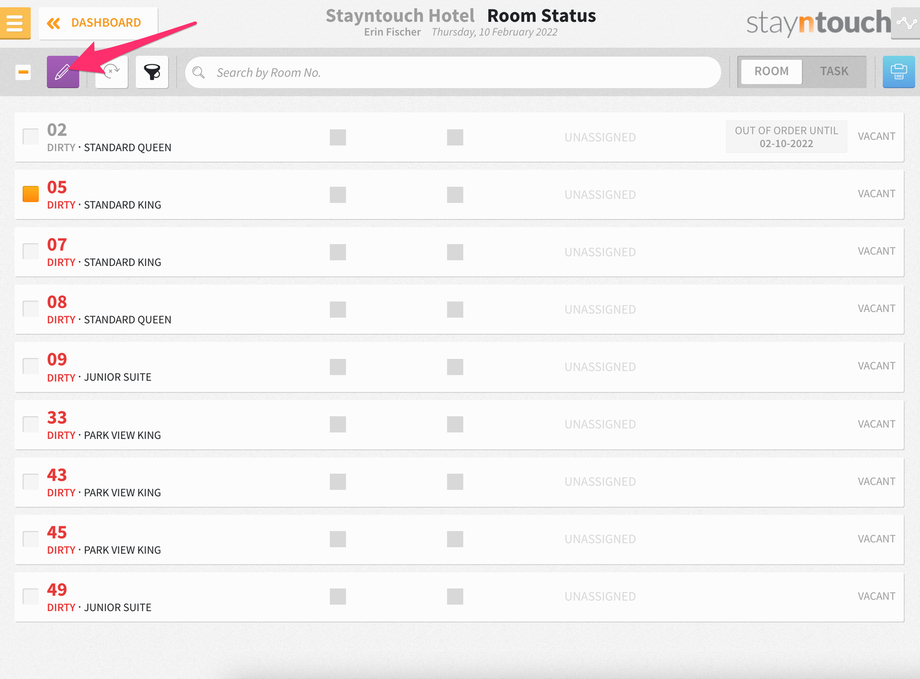Check the box for room 45
Image resolution: width=920 pixels, height=679 pixels.
31,539
